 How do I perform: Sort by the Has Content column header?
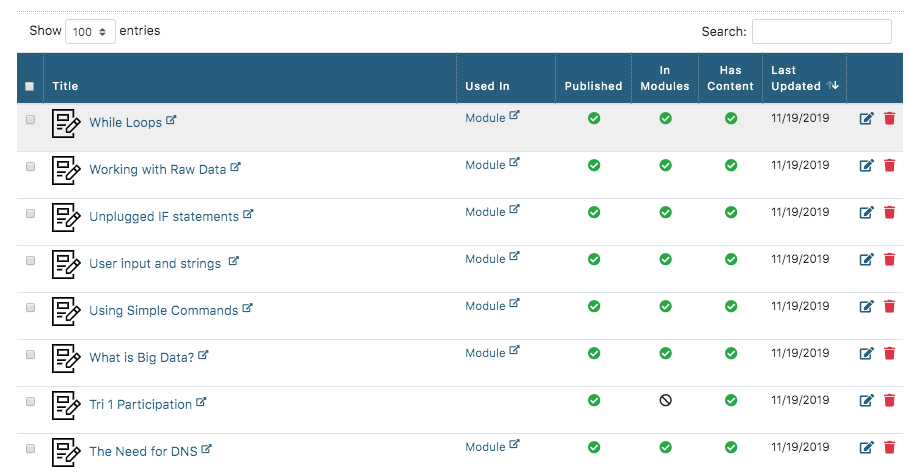731,78
